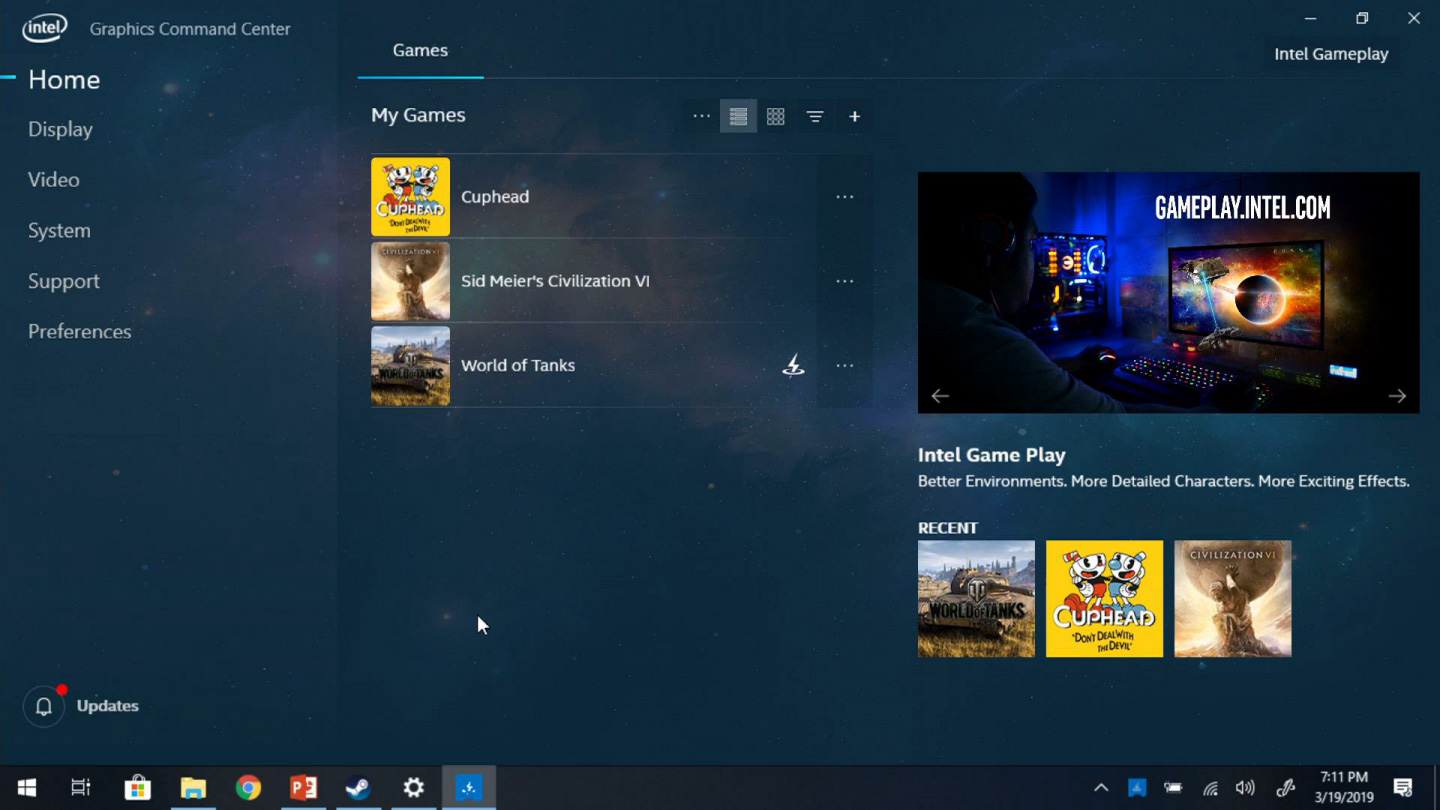Screen dimensions: 1440x810
Task: Open Steam from the taskbar
Action: [358, 788]
